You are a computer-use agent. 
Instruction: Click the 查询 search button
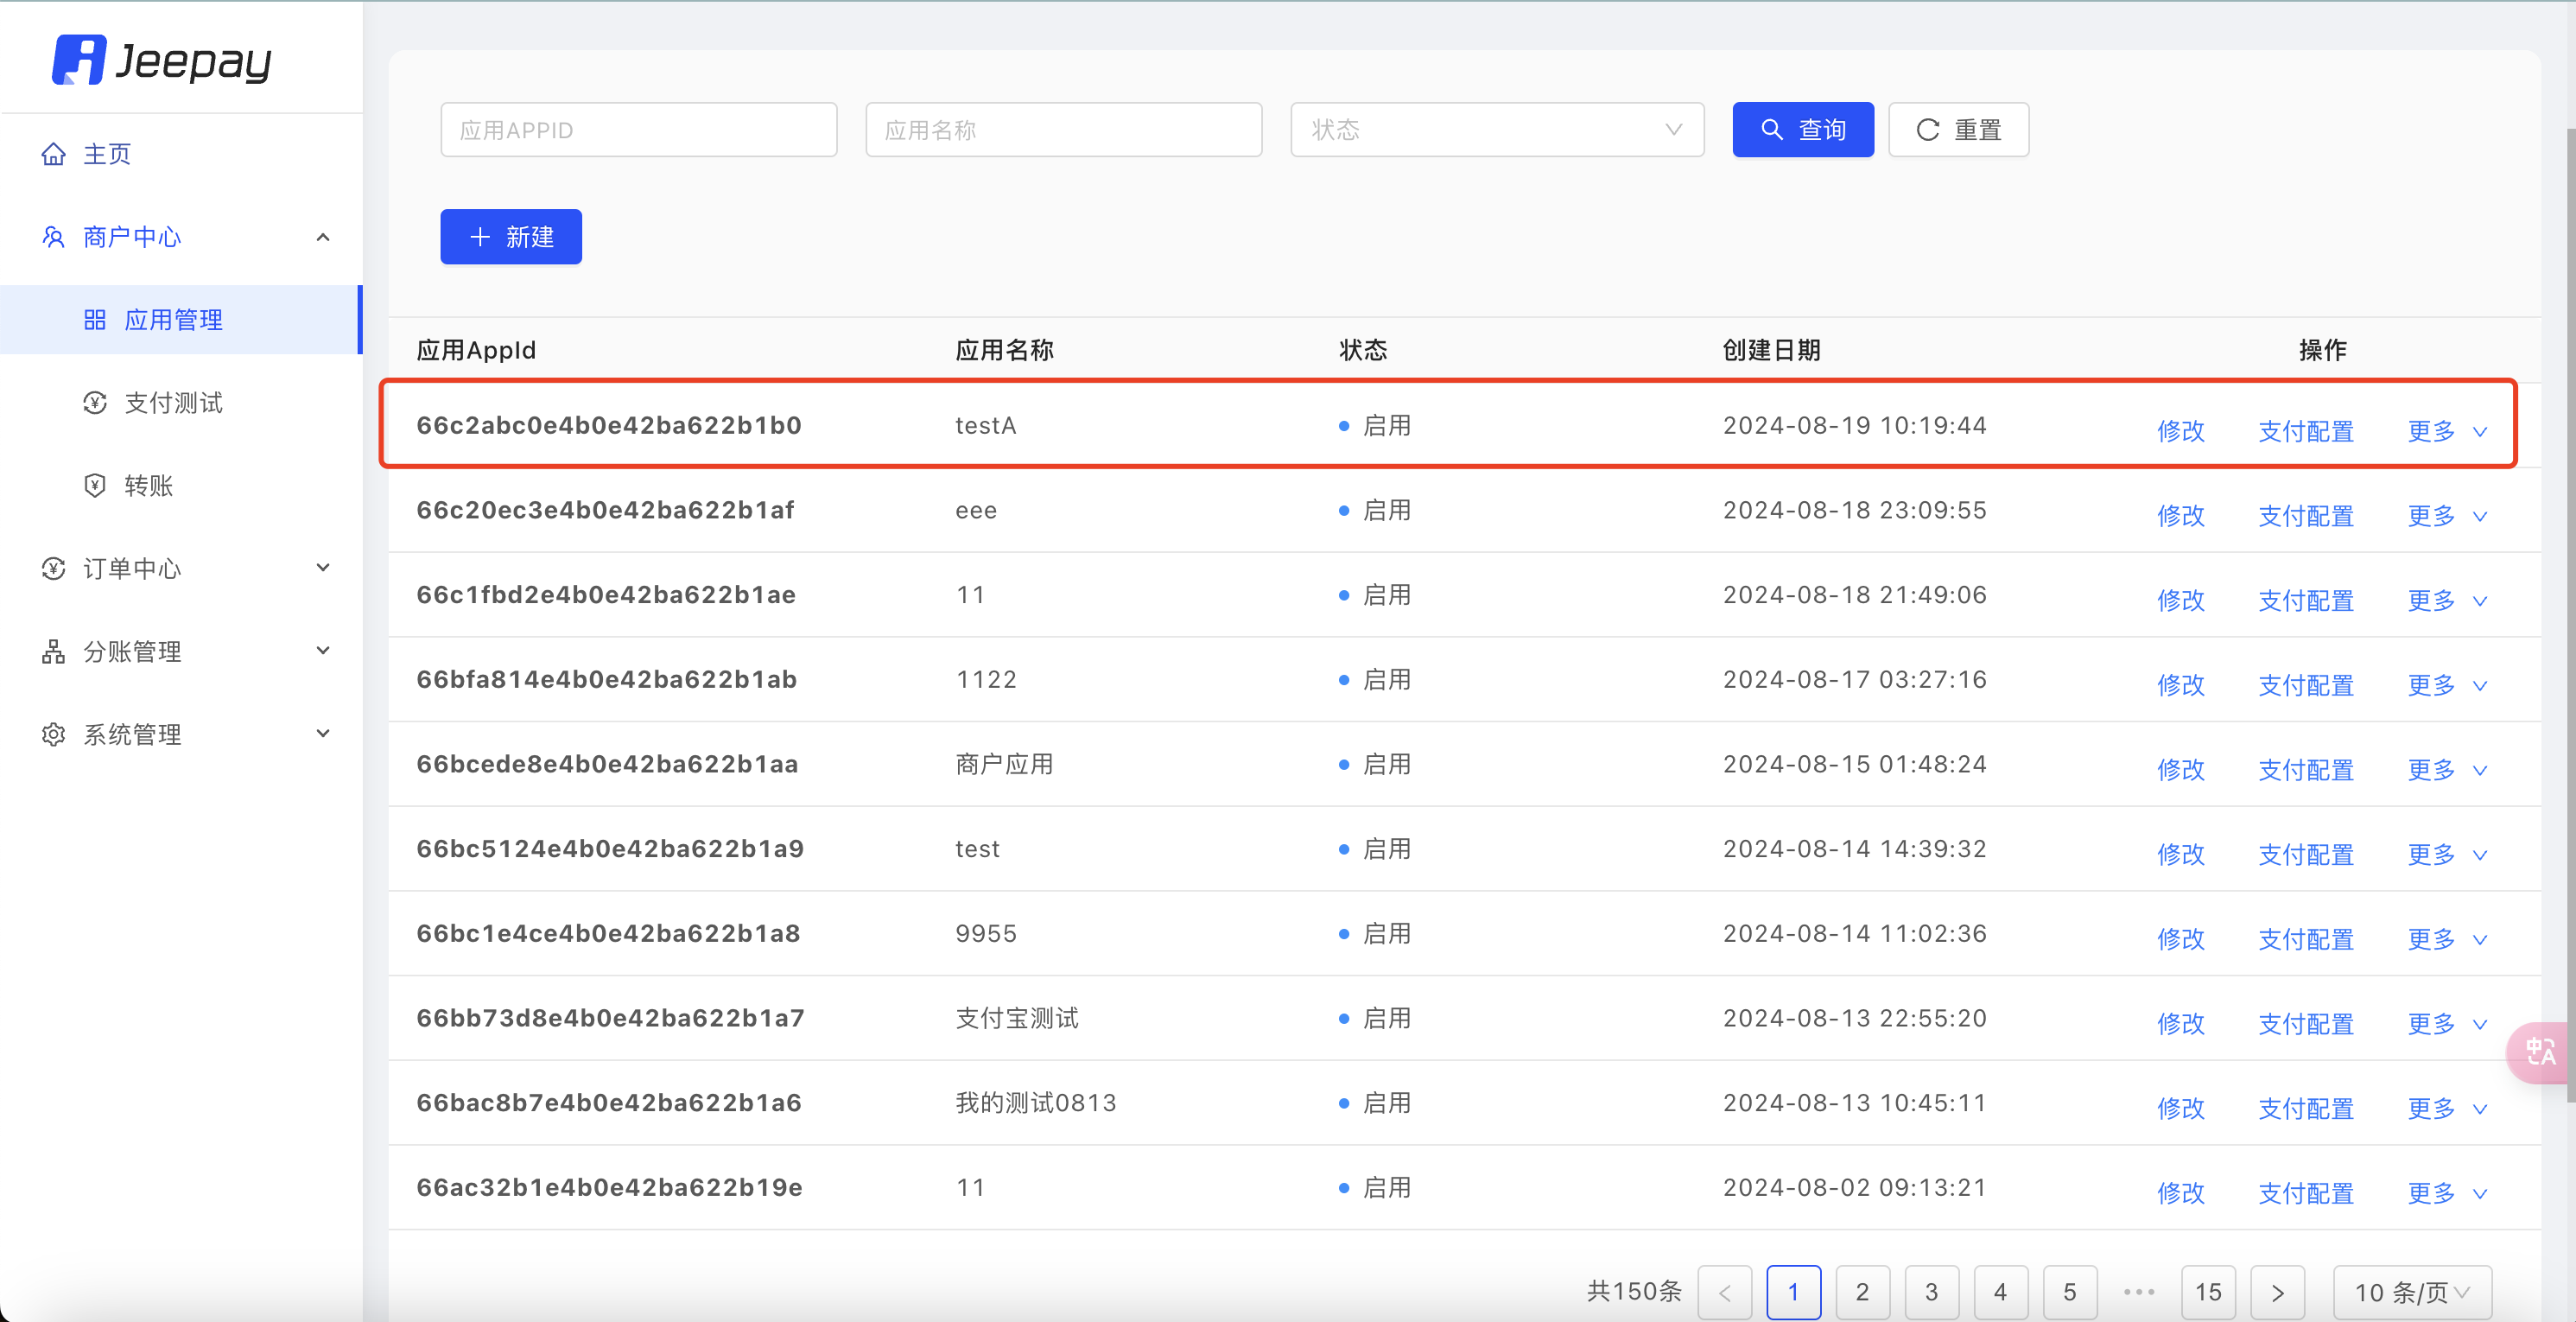(1802, 130)
